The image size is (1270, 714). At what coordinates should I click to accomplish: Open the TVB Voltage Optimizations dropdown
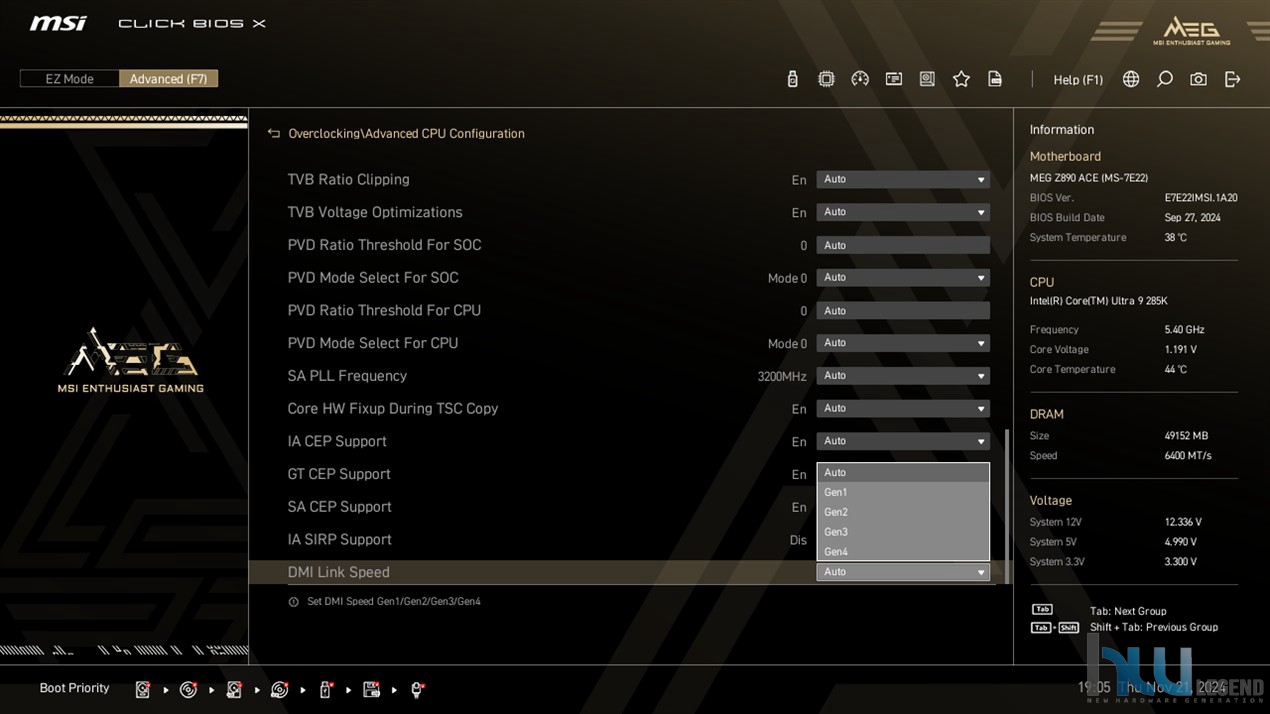[903, 212]
